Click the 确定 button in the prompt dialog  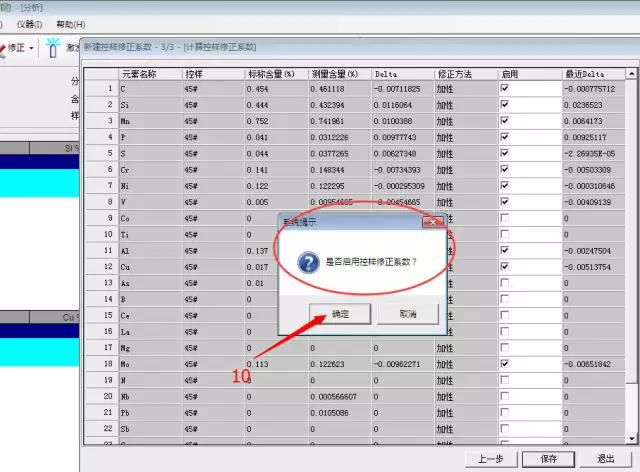pos(339,314)
